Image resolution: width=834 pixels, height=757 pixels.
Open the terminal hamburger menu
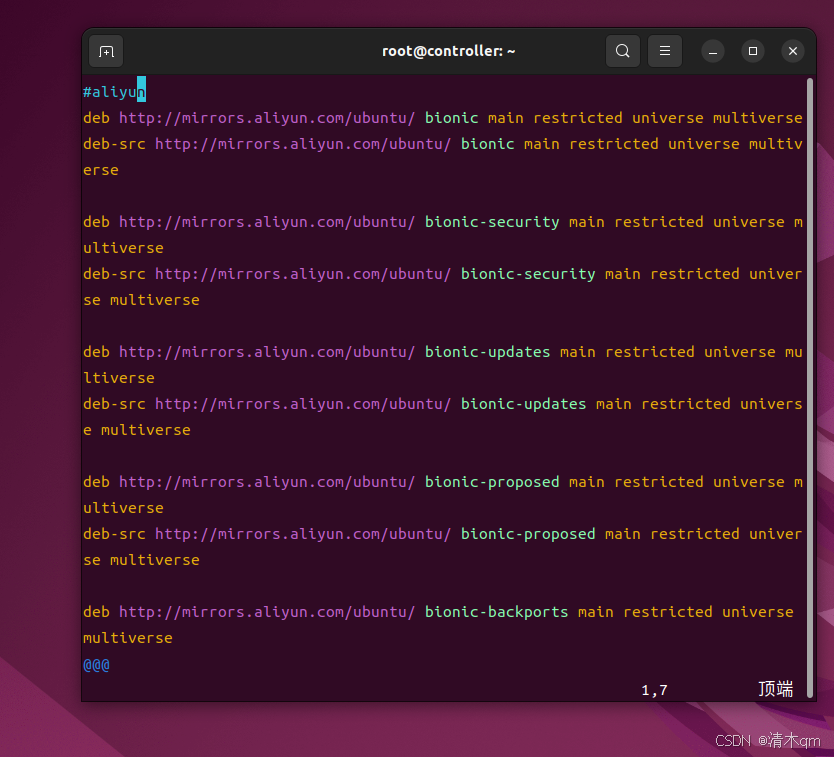pyautogui.click(x=665, y=52)
